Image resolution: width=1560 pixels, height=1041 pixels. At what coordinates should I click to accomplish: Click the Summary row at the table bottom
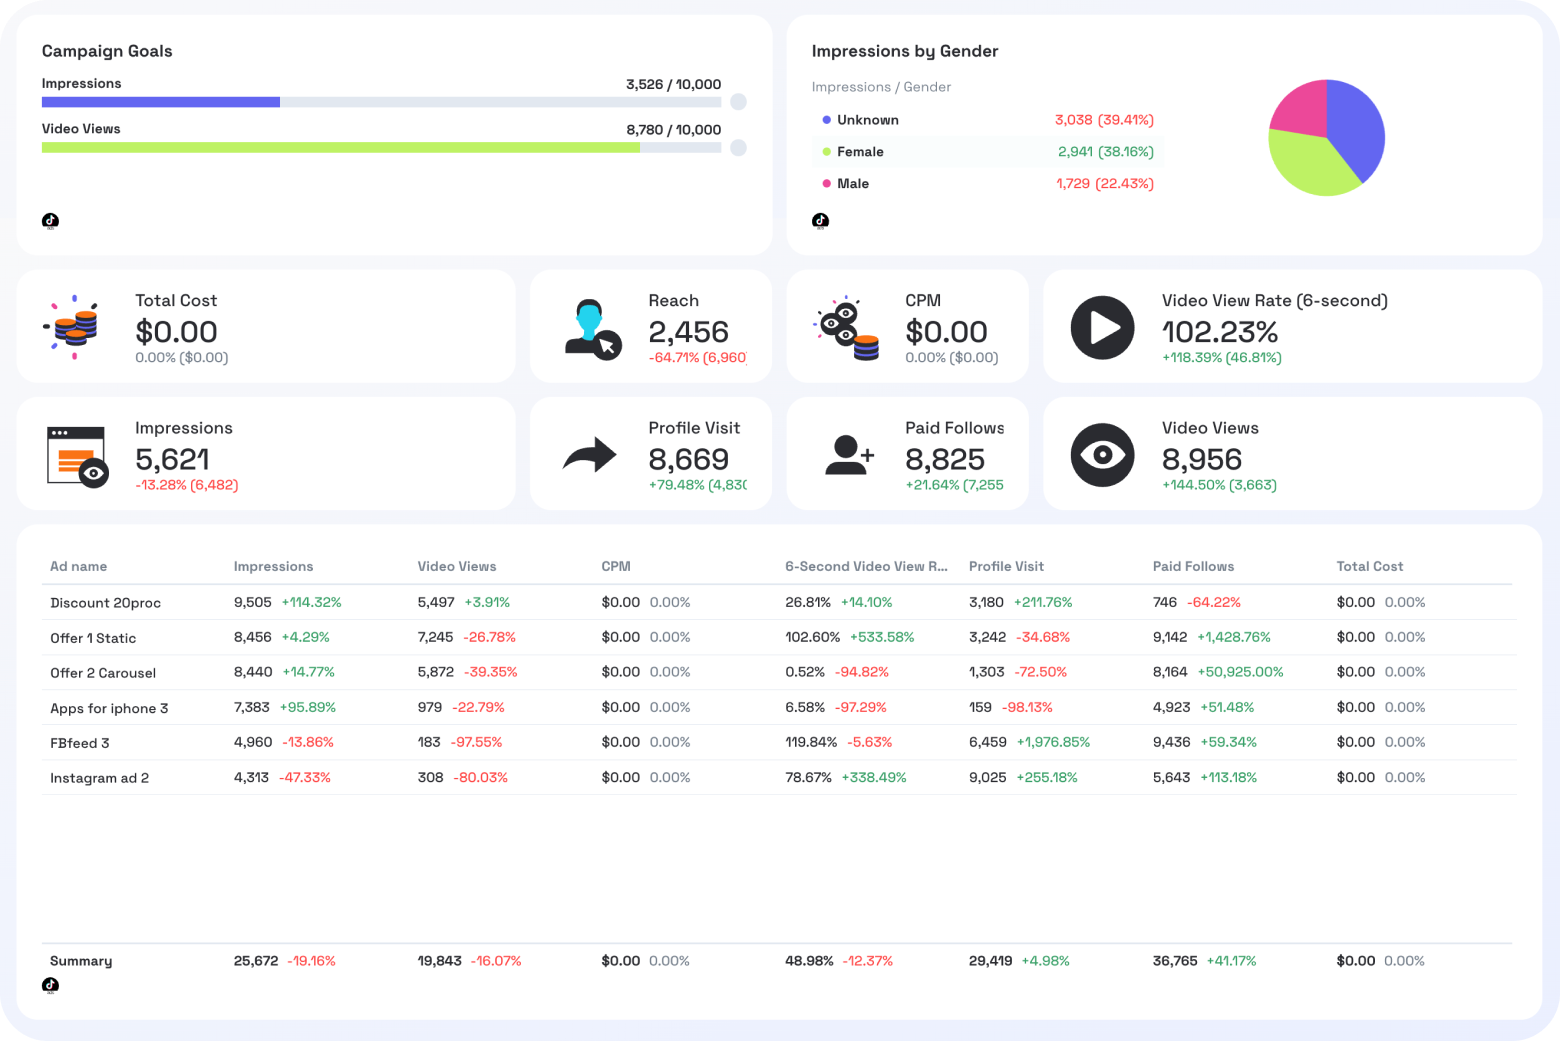click(80, 961)
